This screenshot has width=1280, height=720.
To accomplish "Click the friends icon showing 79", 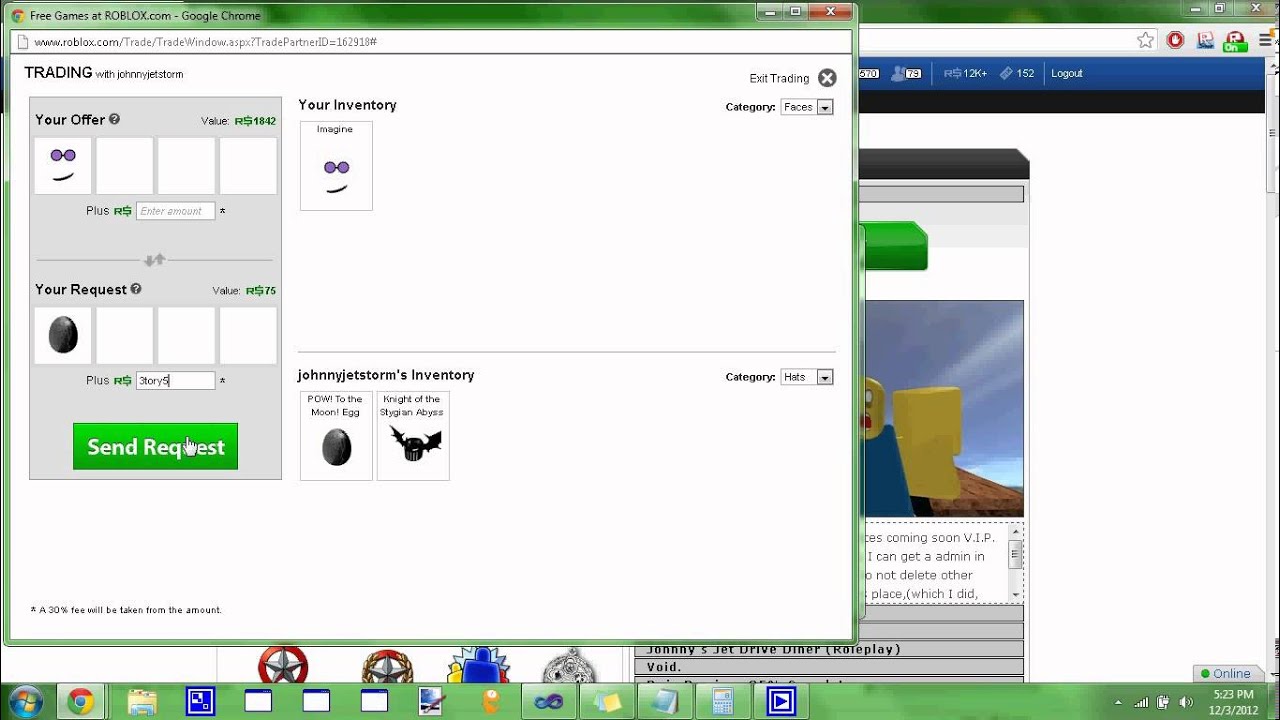I will tap(907, 73).
